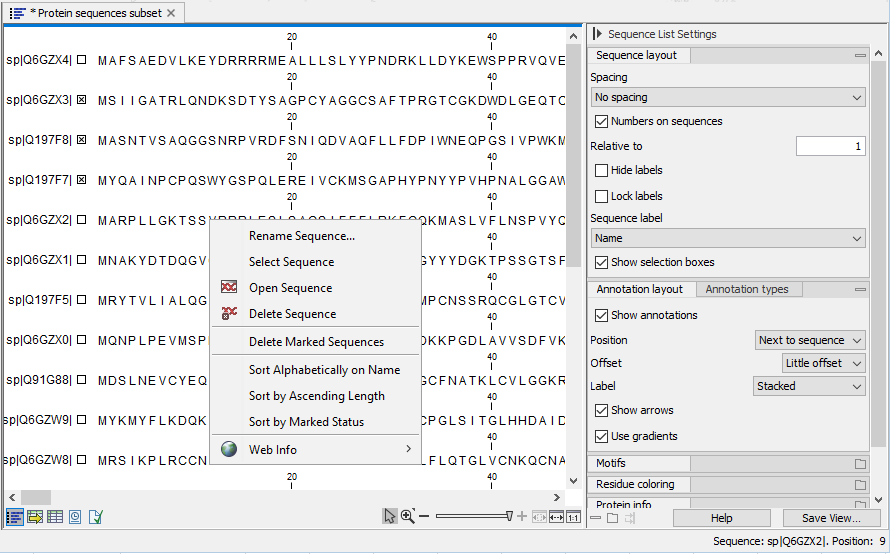
Task: Click the zoom out minus icon
Action: 424,516
